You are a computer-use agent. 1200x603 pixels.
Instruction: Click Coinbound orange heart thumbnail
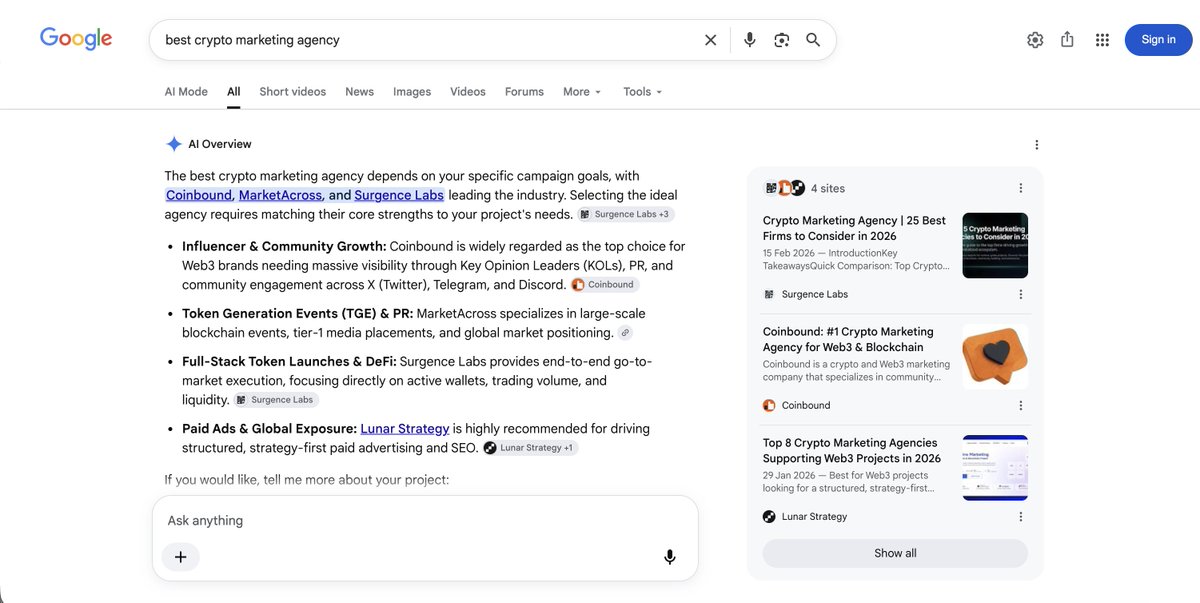click(x=995, y=356)
